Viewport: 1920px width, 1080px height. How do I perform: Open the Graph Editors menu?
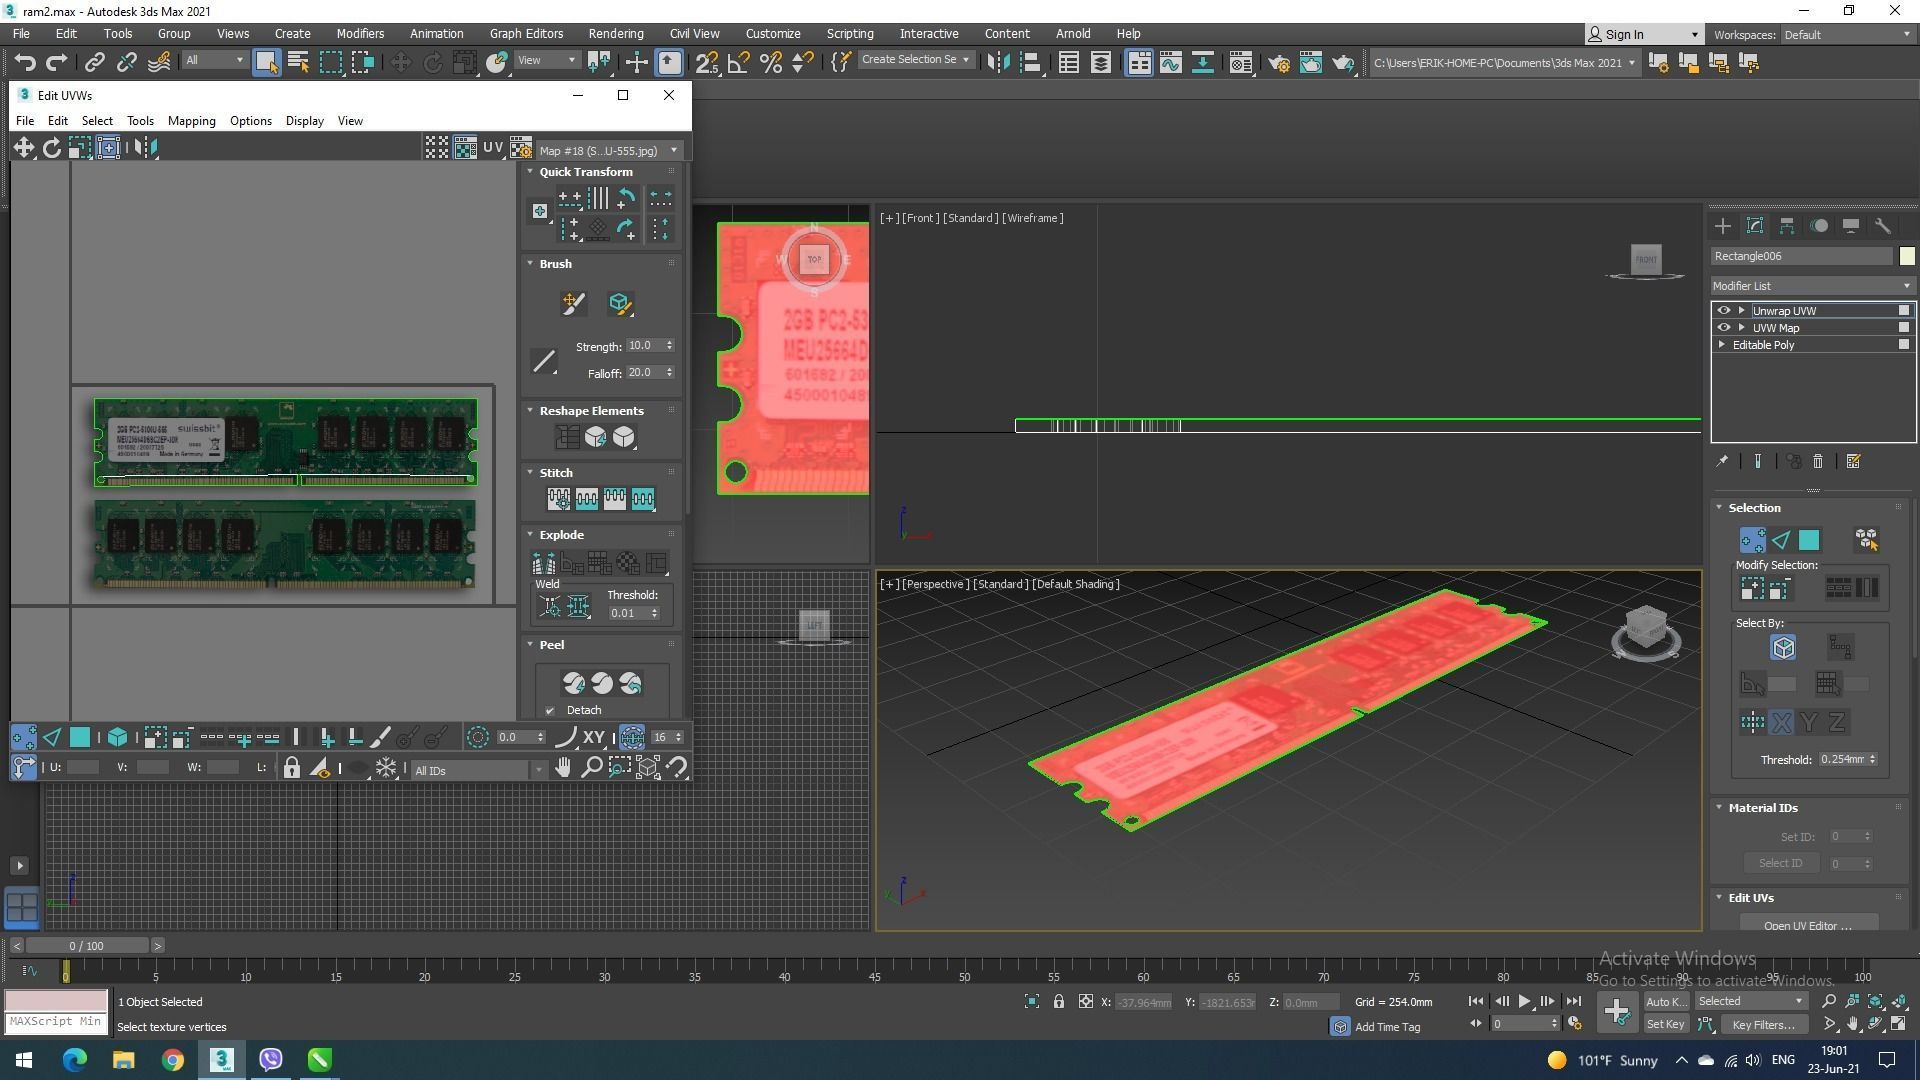[x=526, y=34]
